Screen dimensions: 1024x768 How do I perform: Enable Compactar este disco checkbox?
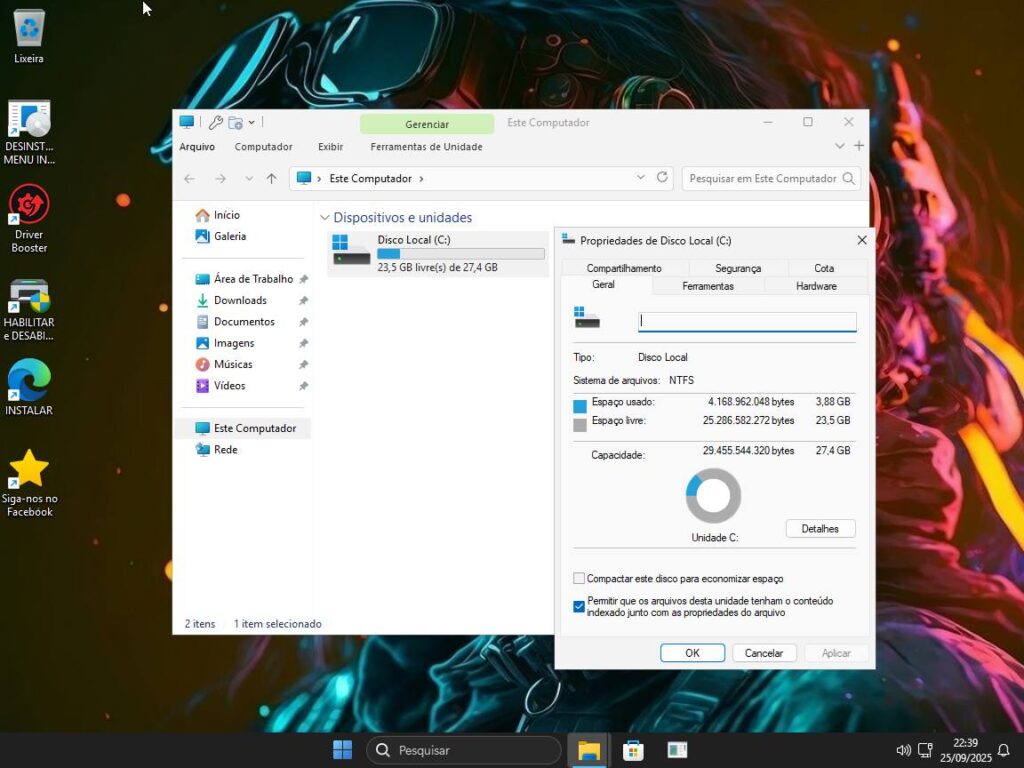tap(579, 578)
